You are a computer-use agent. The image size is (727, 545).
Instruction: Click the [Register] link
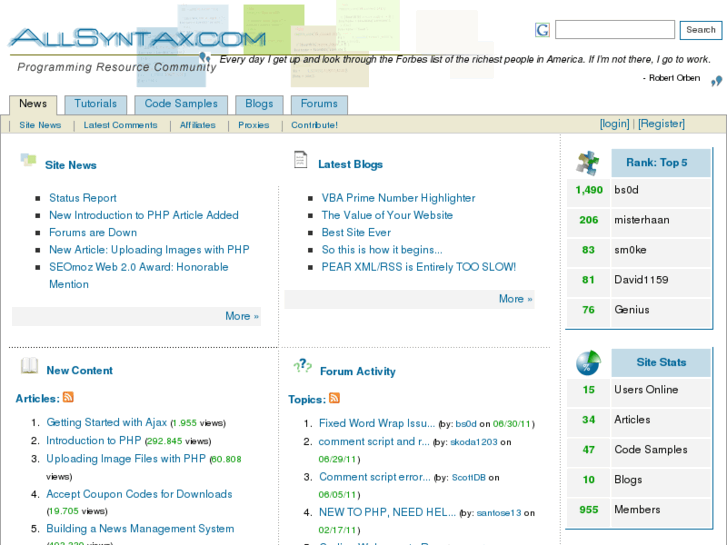661,124
